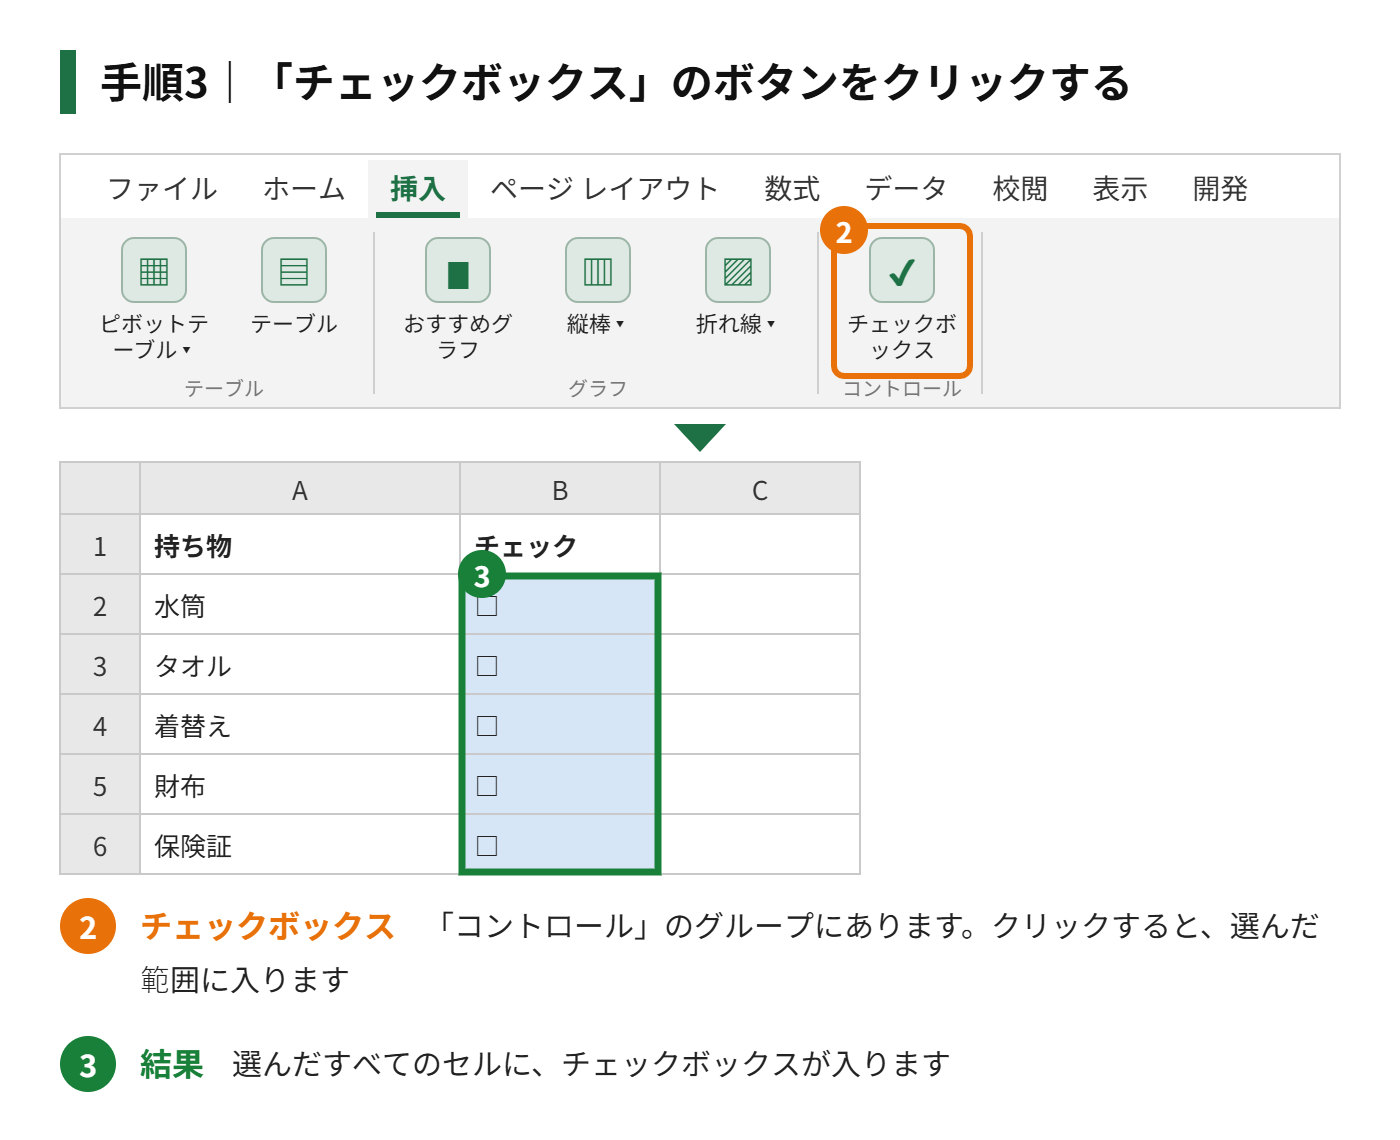Click the ピボットテーブル icon
1400x1140 pixels.
click(154, 270)
